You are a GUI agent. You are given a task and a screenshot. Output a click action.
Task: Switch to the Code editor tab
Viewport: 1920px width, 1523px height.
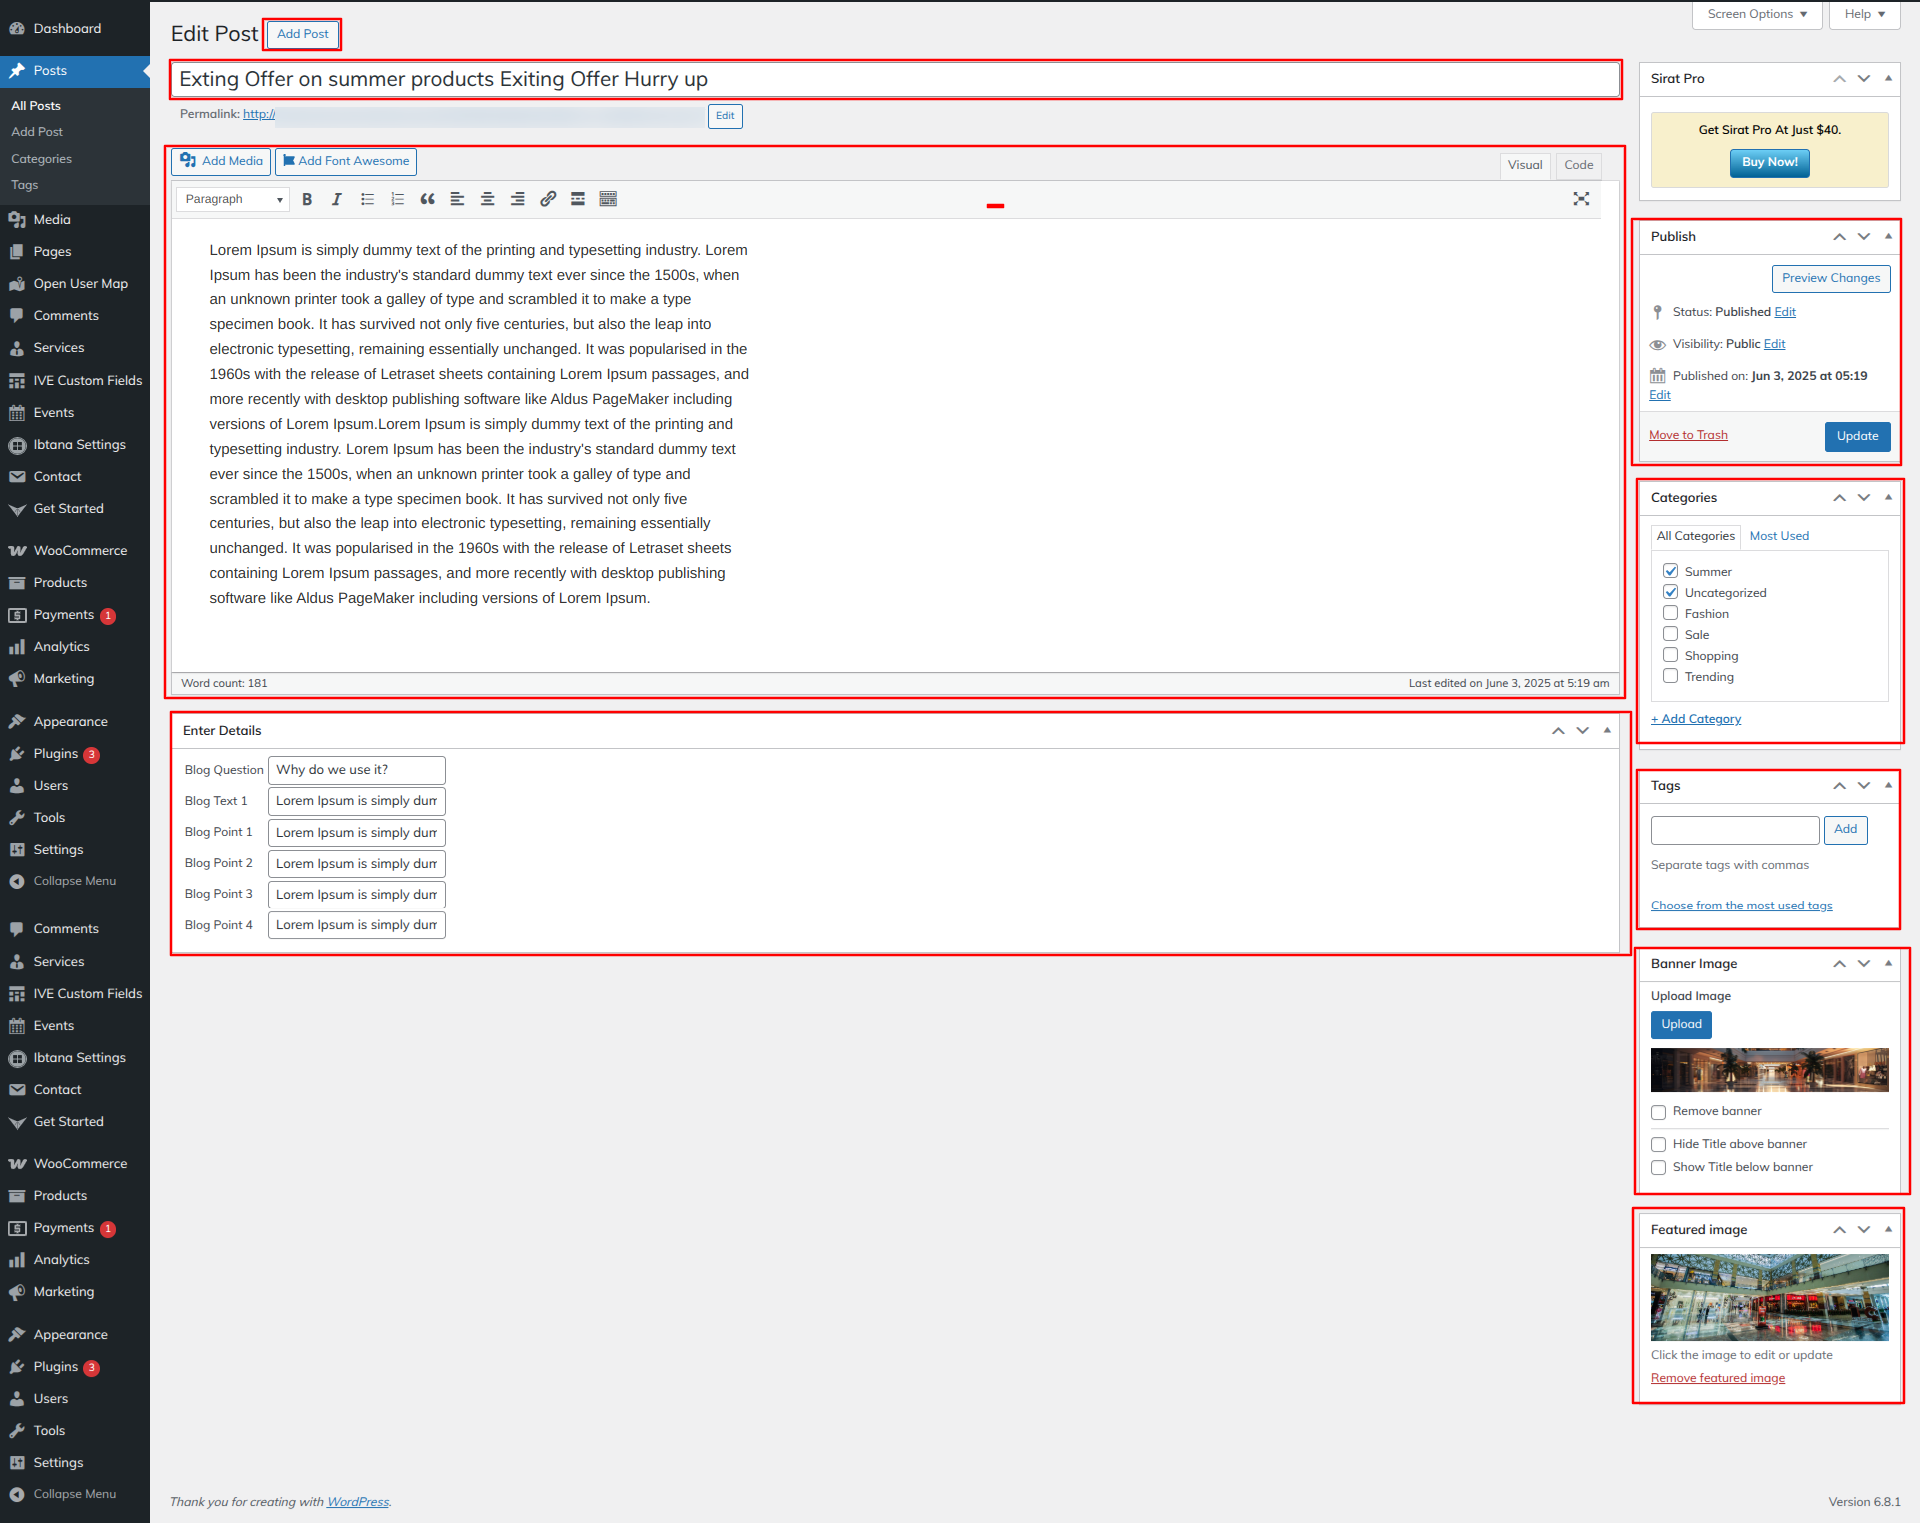[1578, 165]
